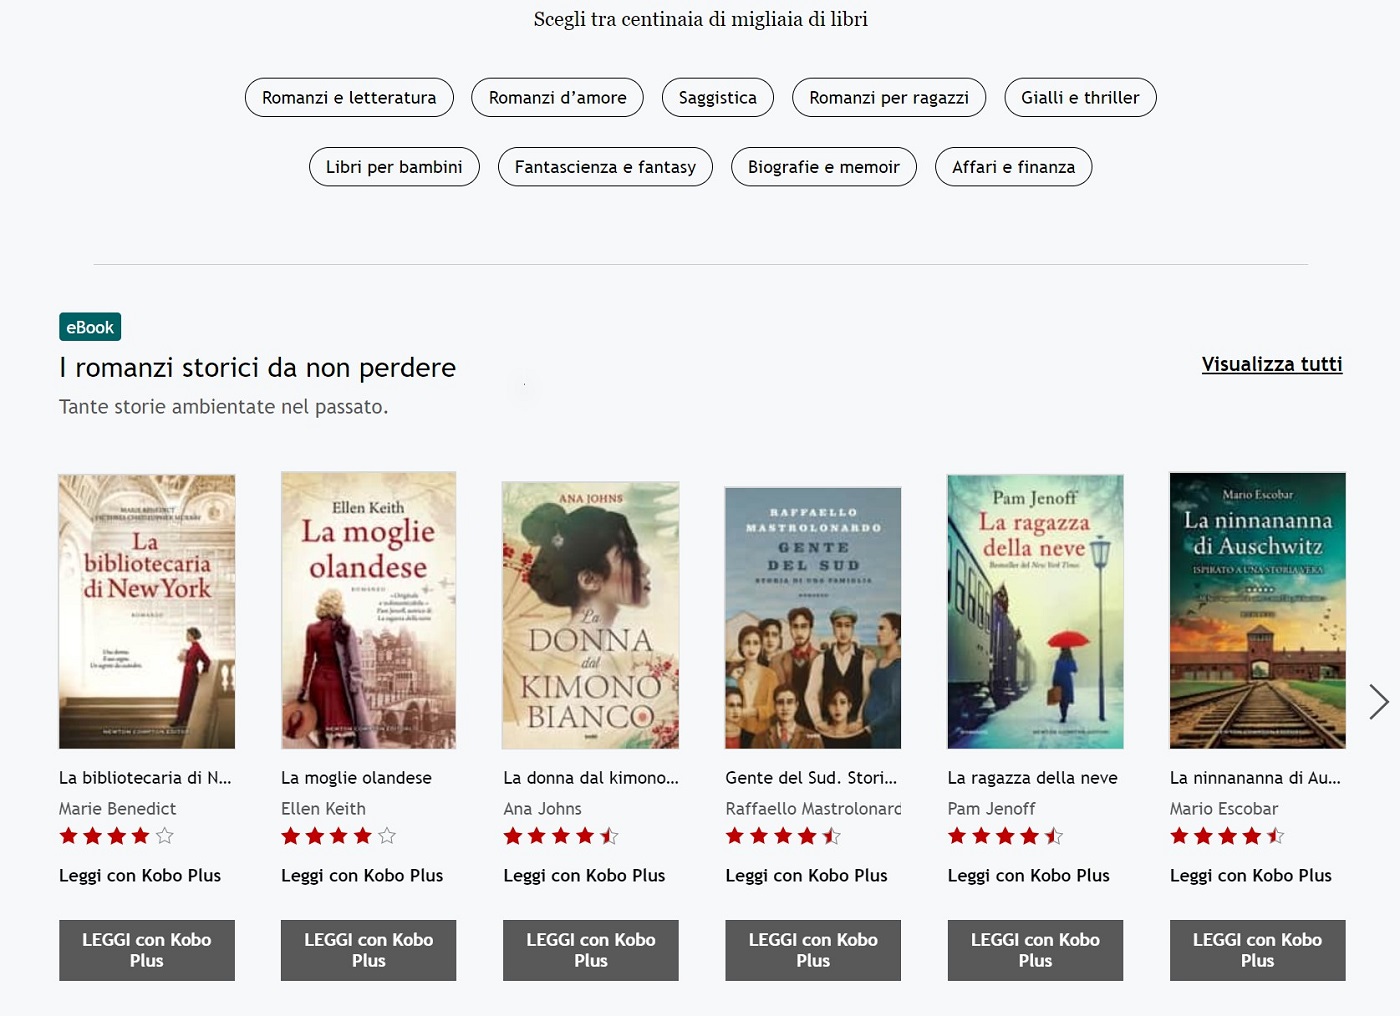Click star rating of Marie Benedict's book
The width and height of the screenshot is (1400, 1016).
(116, 836)
